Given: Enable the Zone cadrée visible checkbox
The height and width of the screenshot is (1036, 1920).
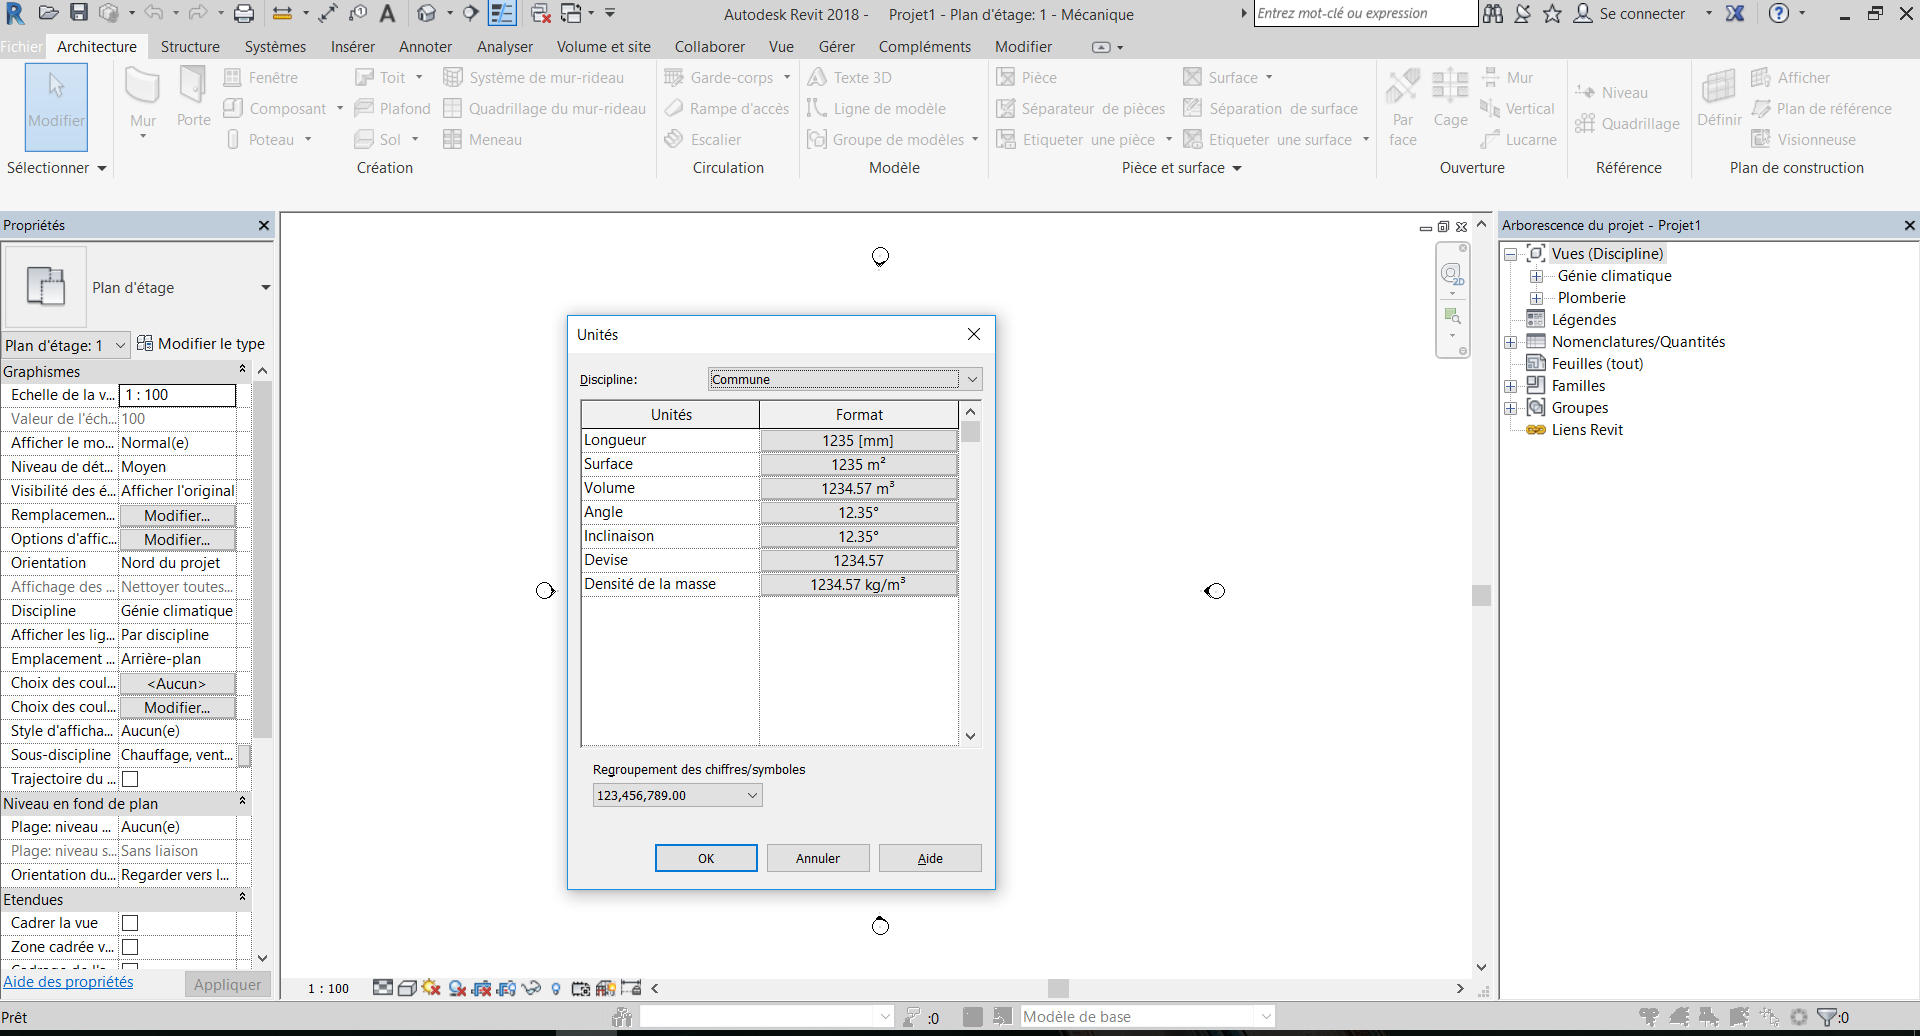Looking at the screenshot, I should pyautogui.click(x=130, y=947).
